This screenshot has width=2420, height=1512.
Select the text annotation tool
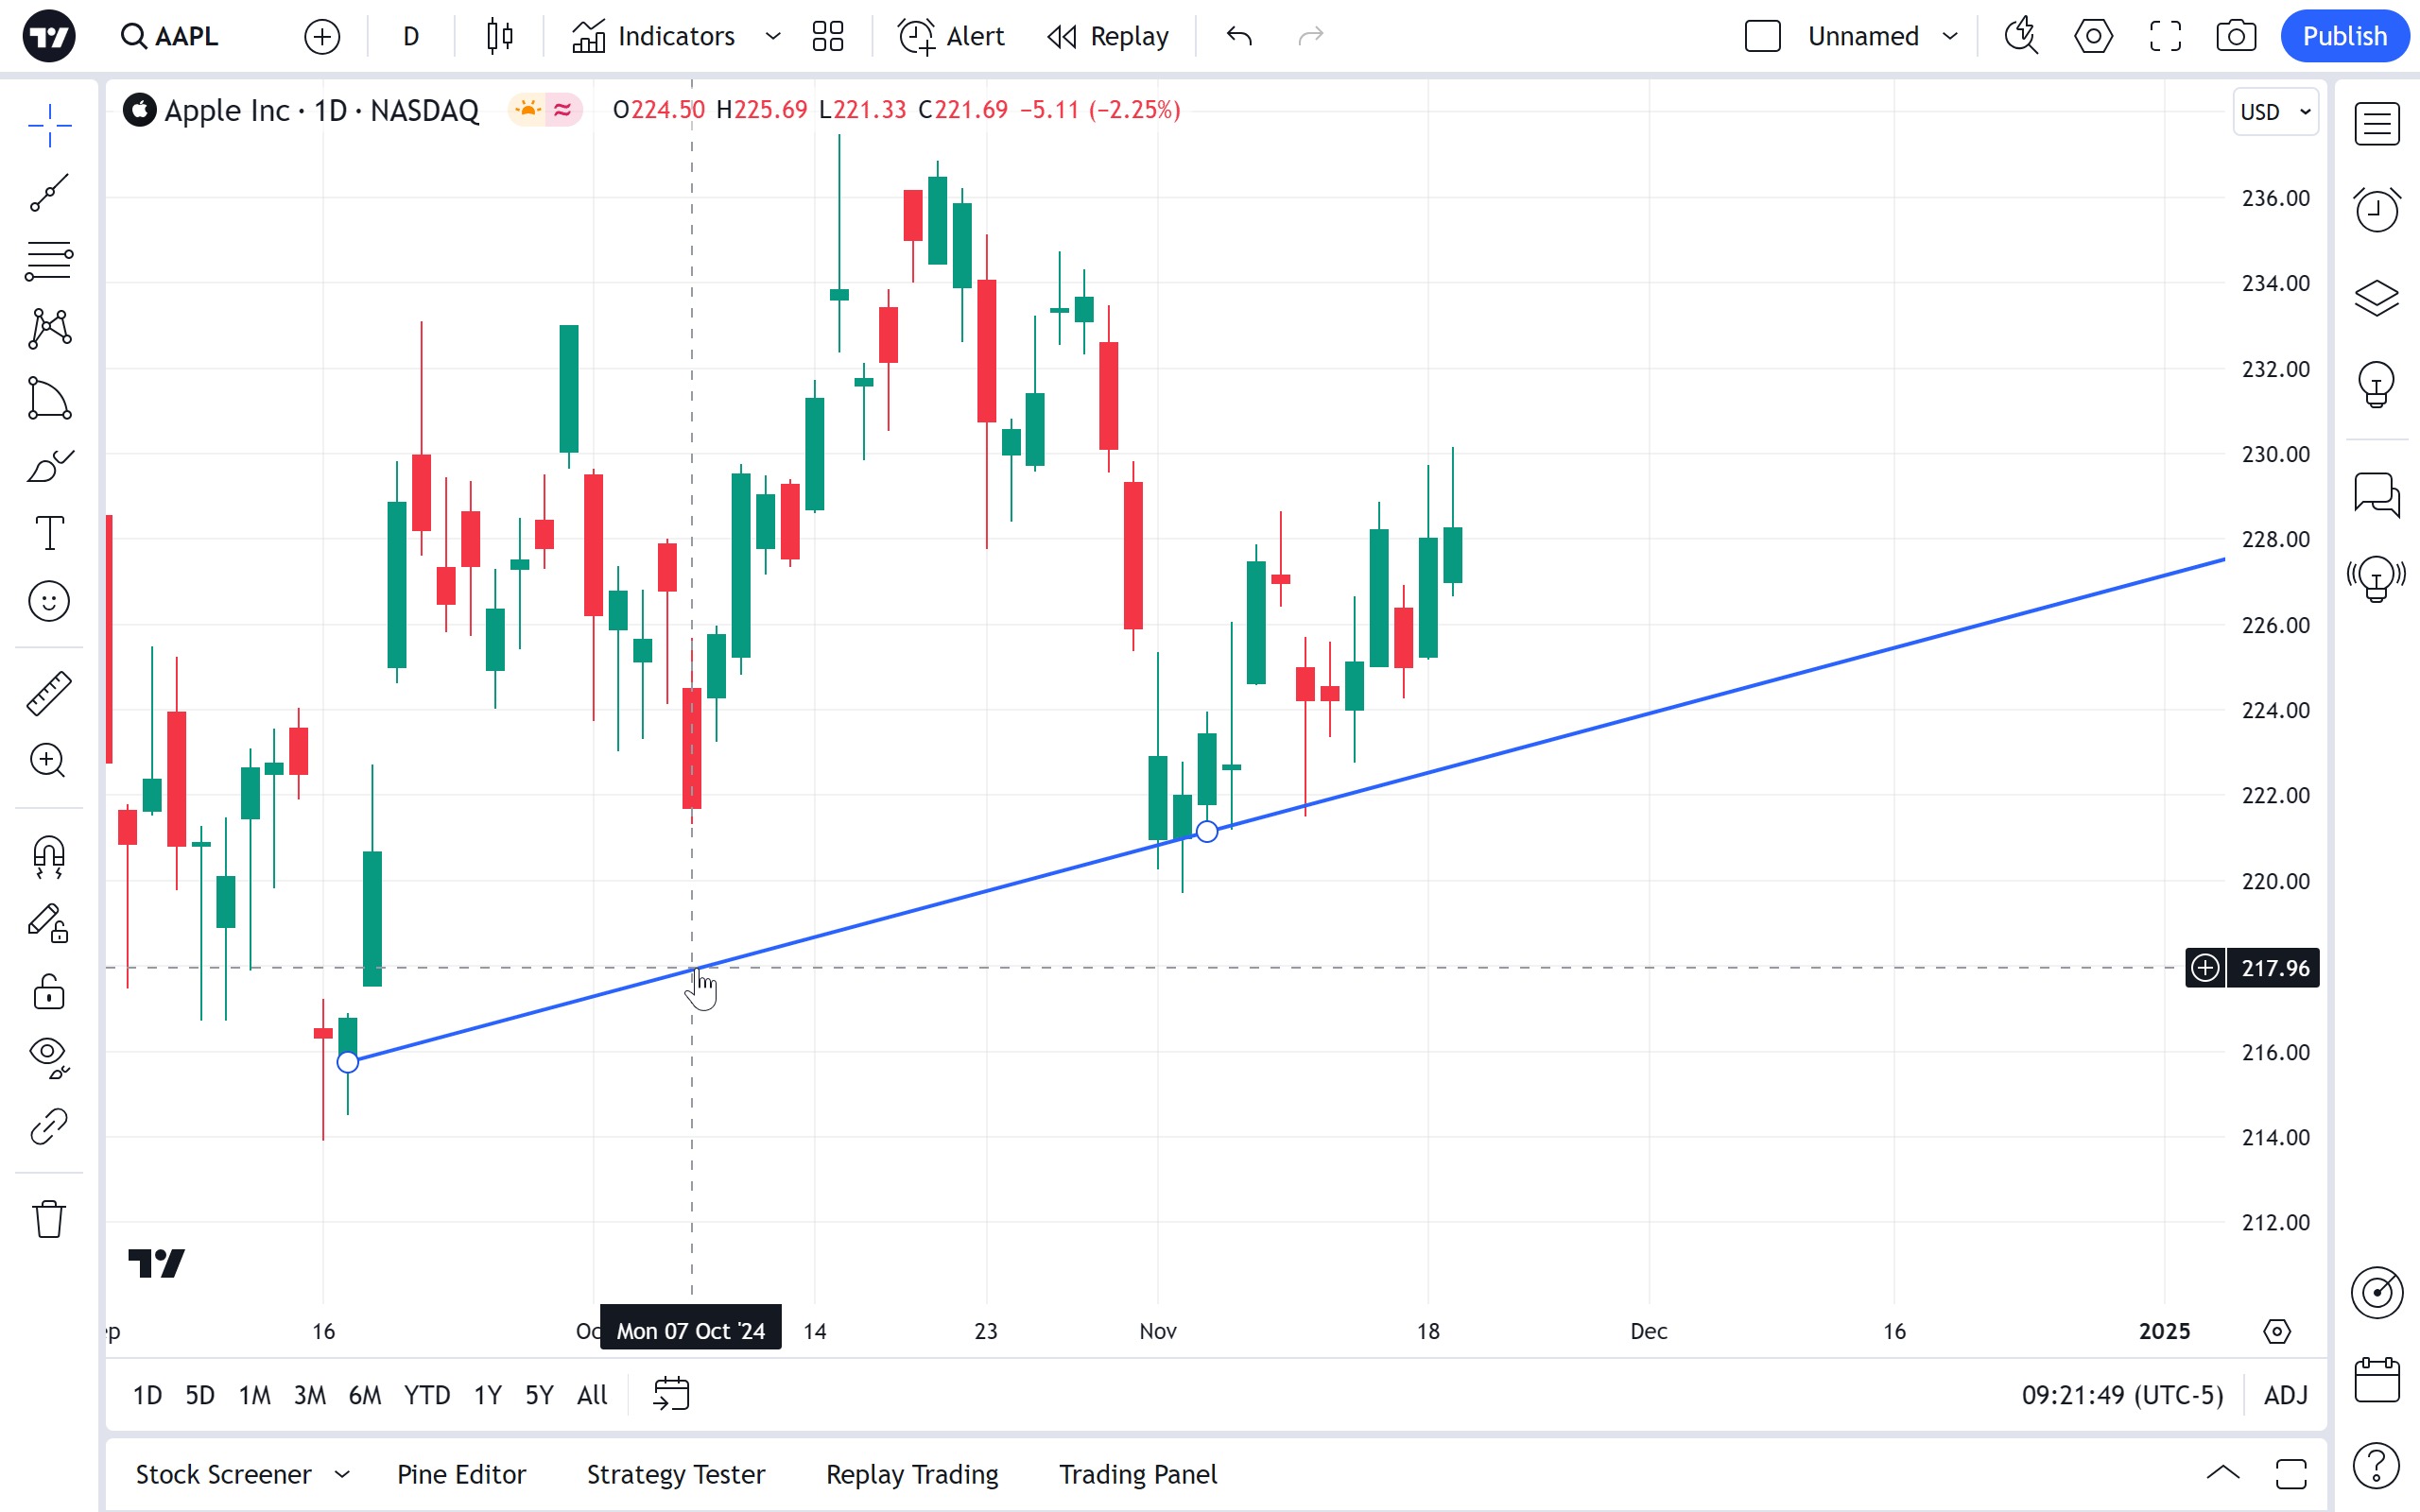[x=48, y=533]
